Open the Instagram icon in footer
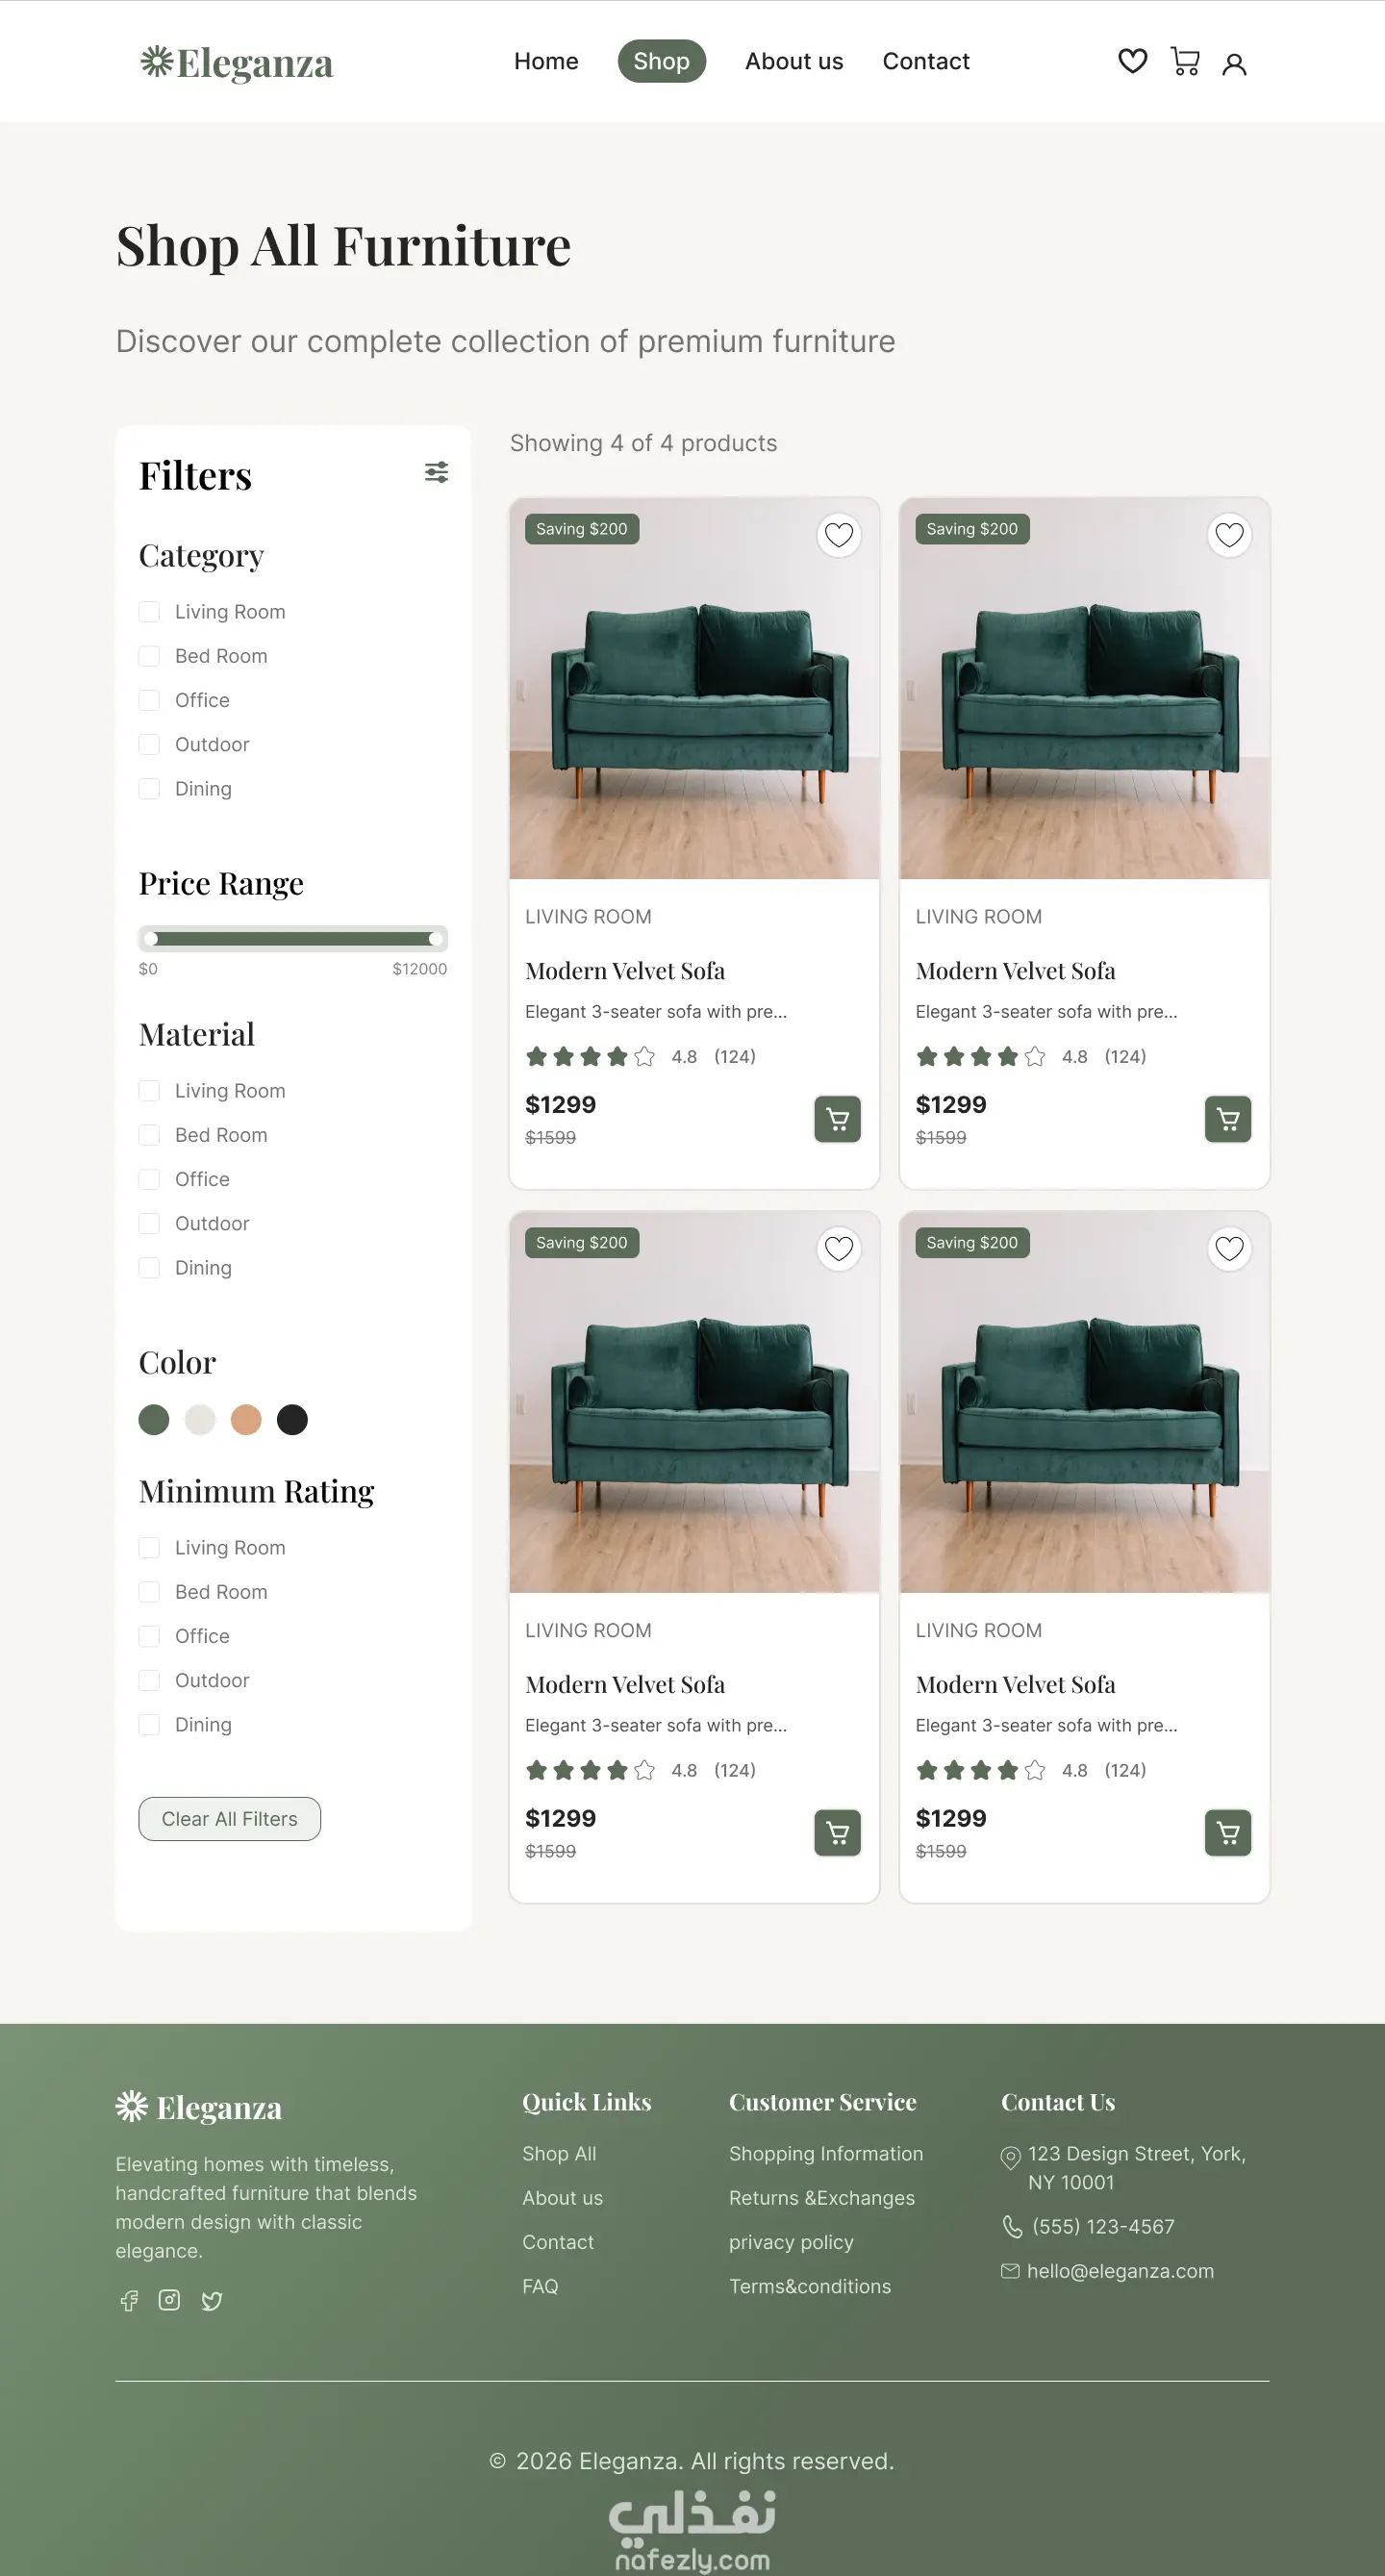This screenshot has width=1385, height=2576. 170,2300
